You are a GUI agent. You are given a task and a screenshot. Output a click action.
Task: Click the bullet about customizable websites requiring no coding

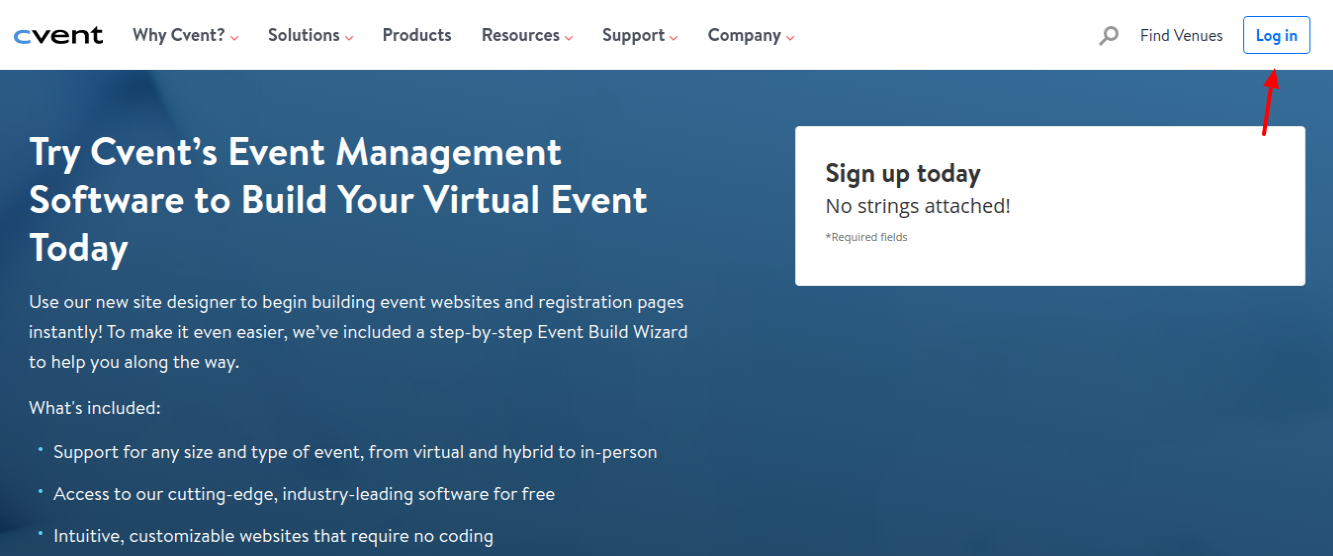273,536
